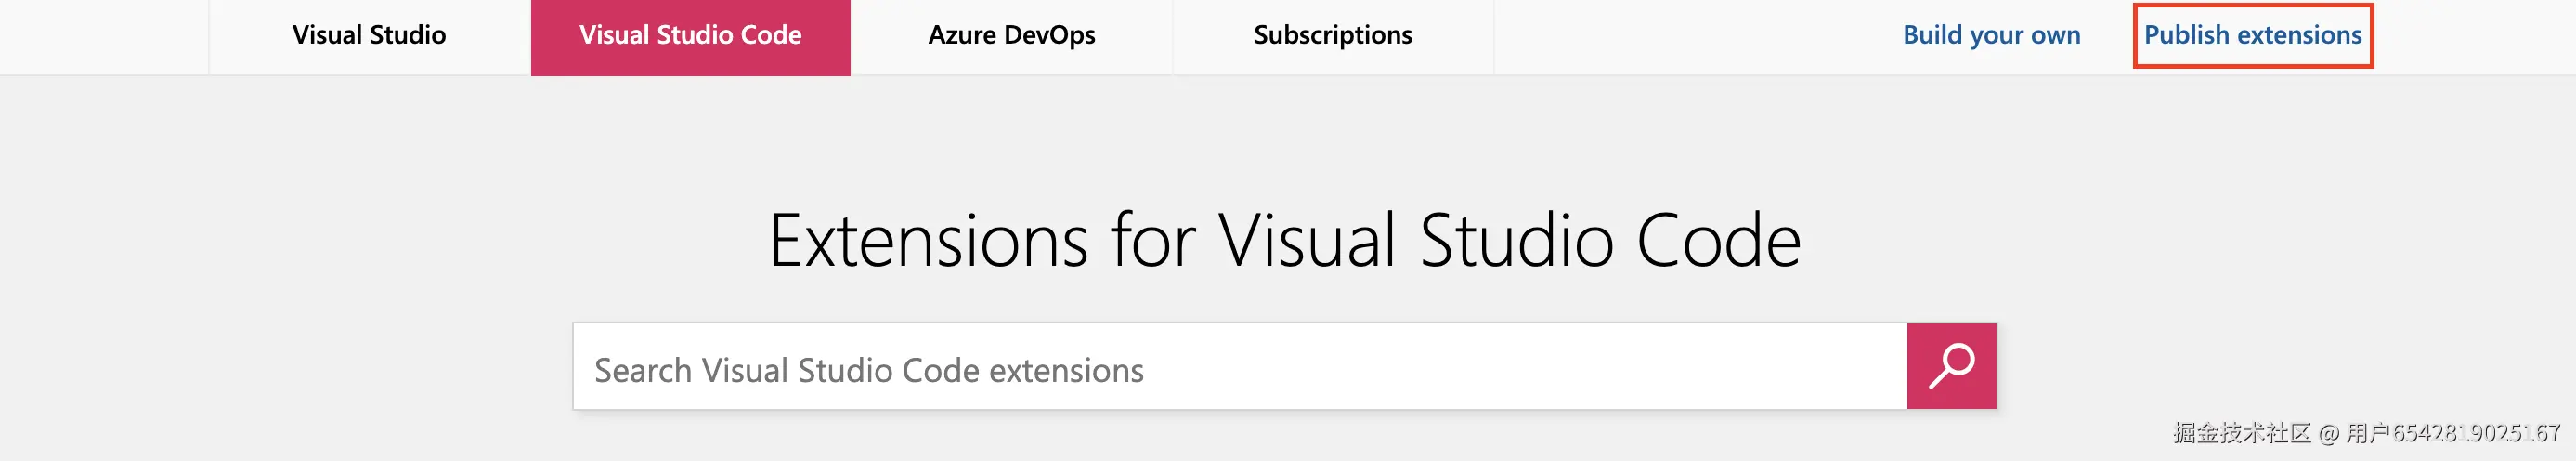The height and width of the screenshot is (461, 2576).
Task: Click the Extensions for Visual Studio Code heading
Action: tap(1284, 241)
